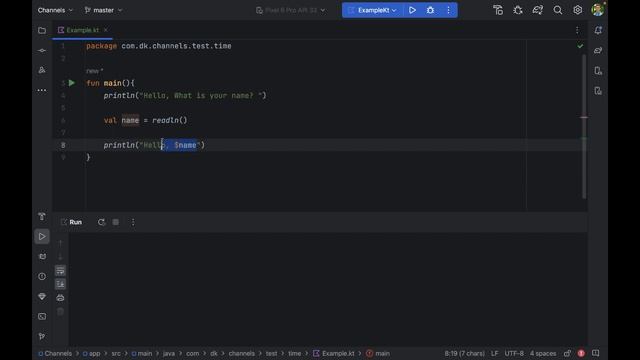Close the Example.kt tab
This screenshot has width=640, height=360.
(x=106, y=30)
